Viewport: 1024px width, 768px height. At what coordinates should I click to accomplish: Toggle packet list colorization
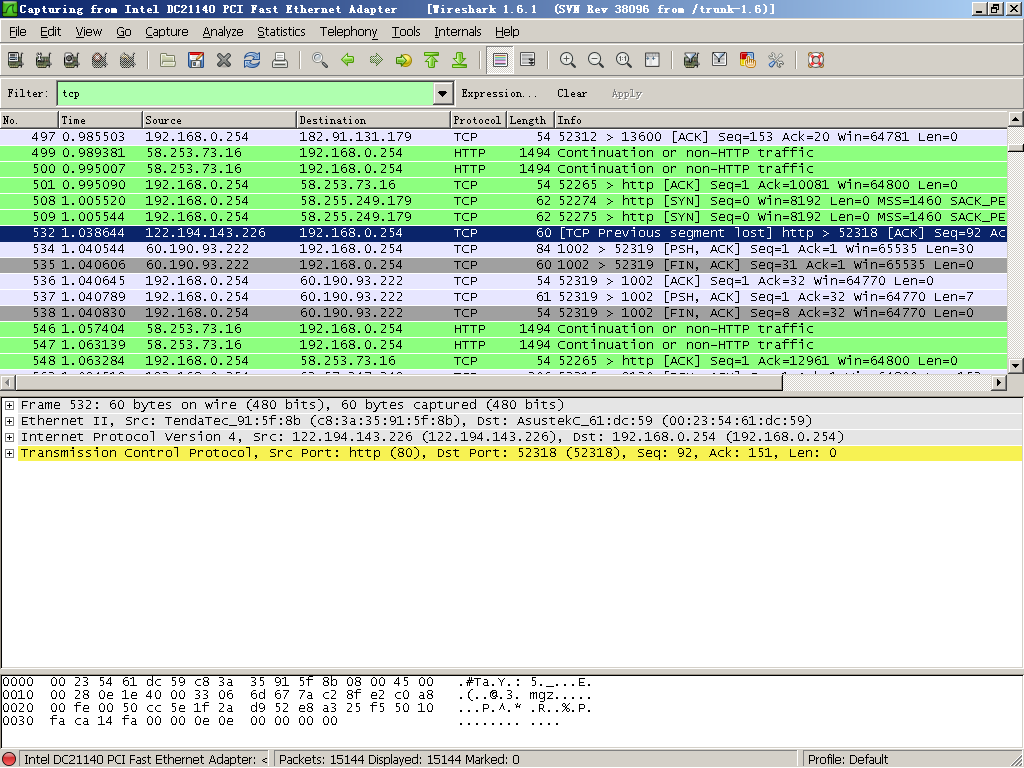click(500, 61)
